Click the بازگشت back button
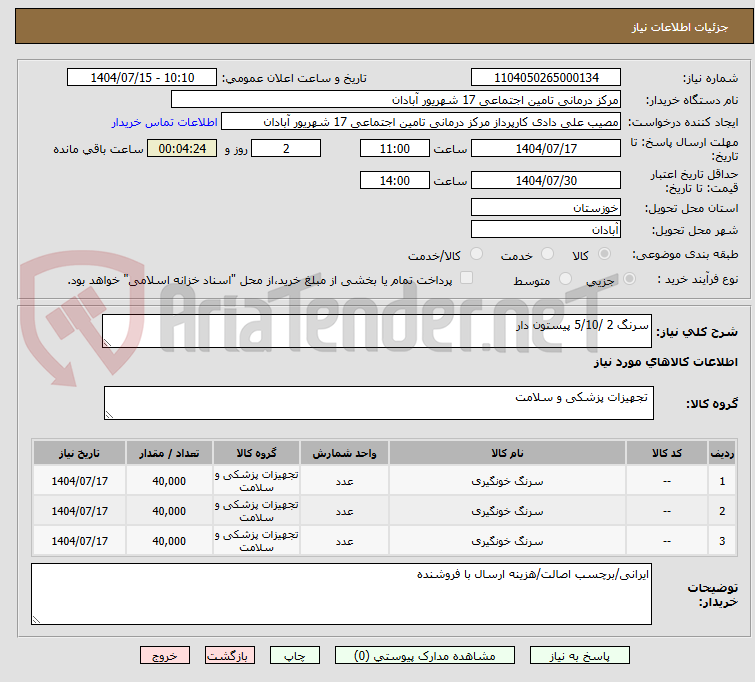 tap(230, 656)
